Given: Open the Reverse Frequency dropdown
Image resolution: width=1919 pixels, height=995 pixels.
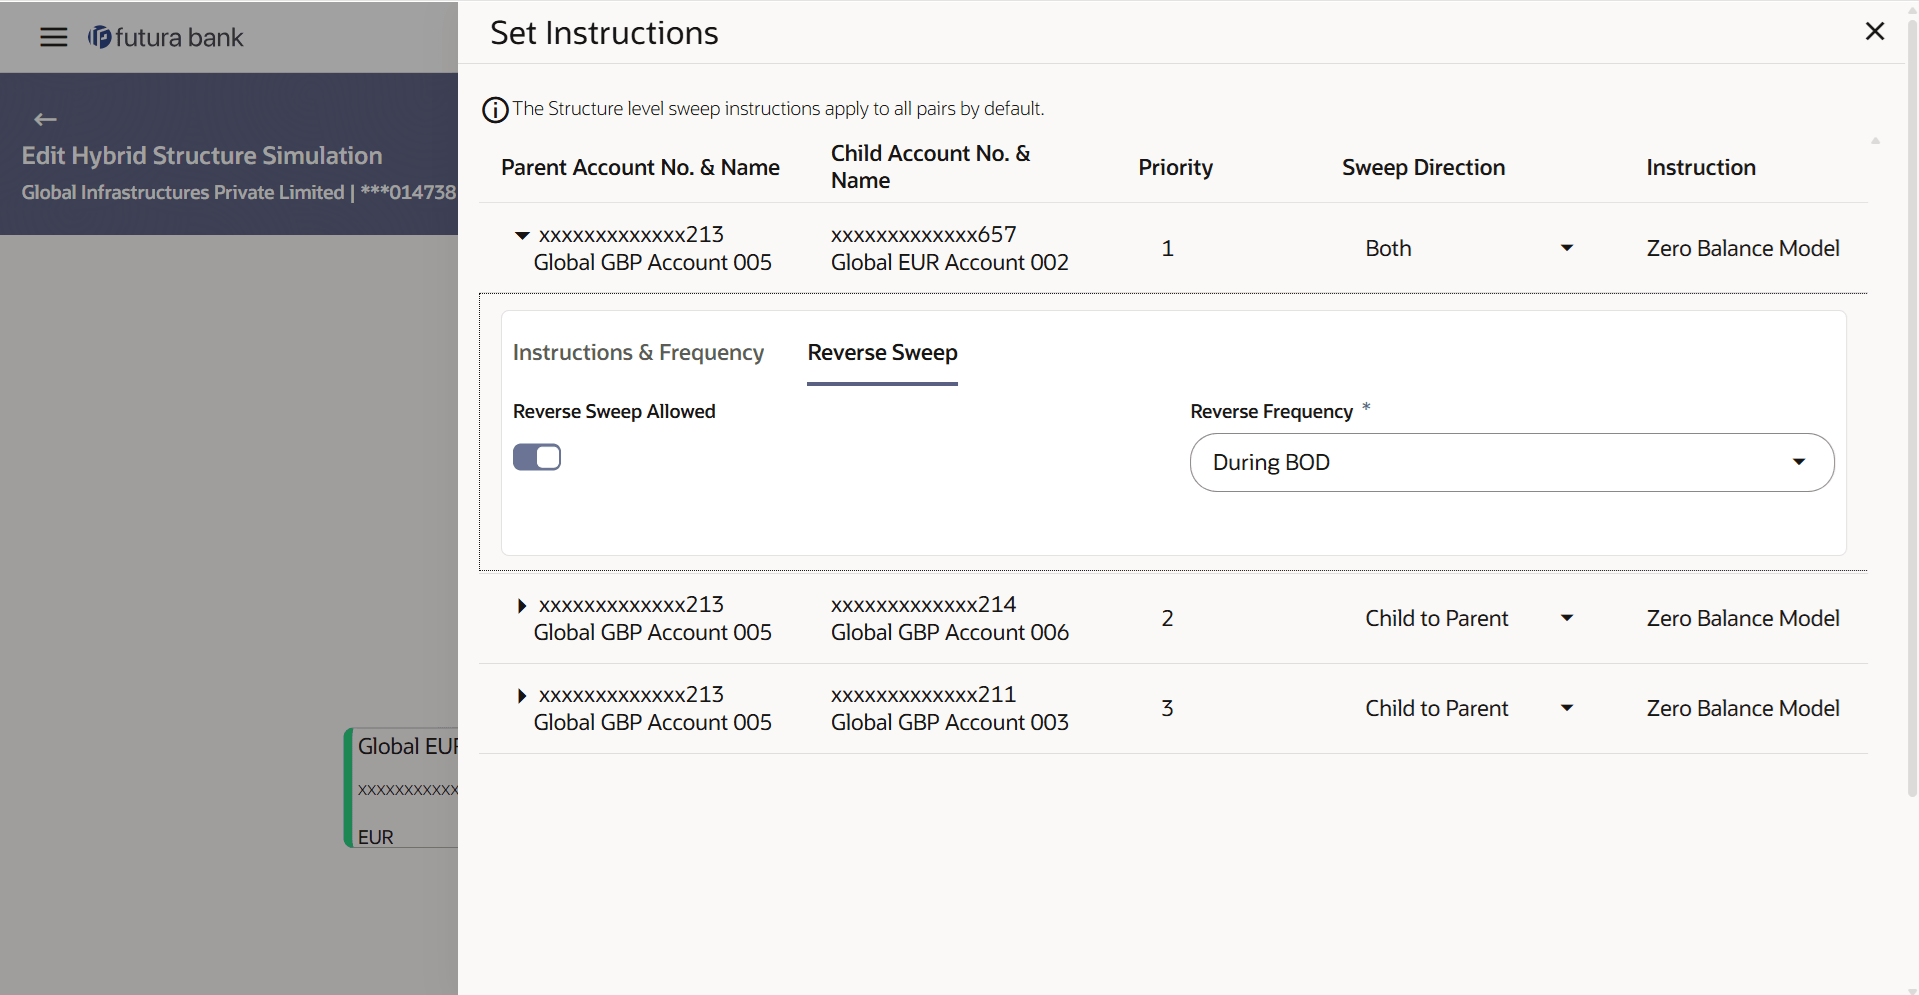Looking at the screenshot, I should (1511, 462).
